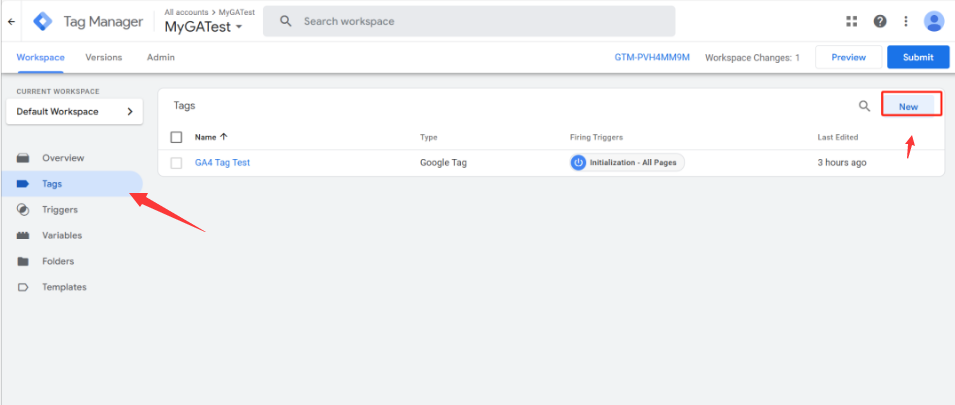Image resolution: width=955 pixels, height=405 pixels.
Task: Open the Default Workspace selector
Action: click(74, 112)
